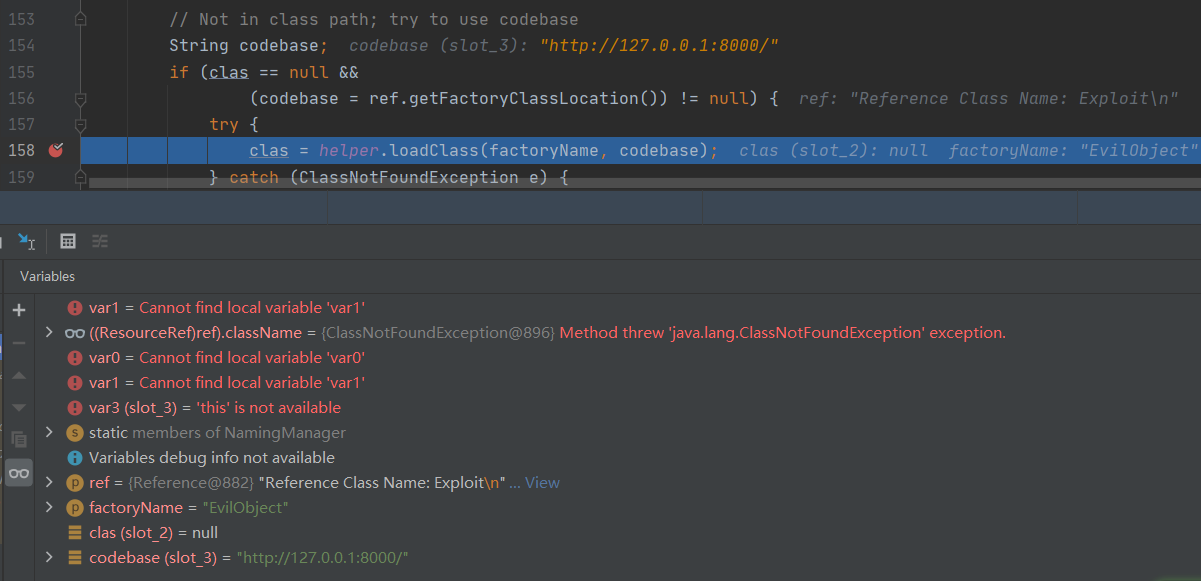Toggle code folding marker on line 153
The height and width of the screenshot is (581, 1201).
click(81, 20)
